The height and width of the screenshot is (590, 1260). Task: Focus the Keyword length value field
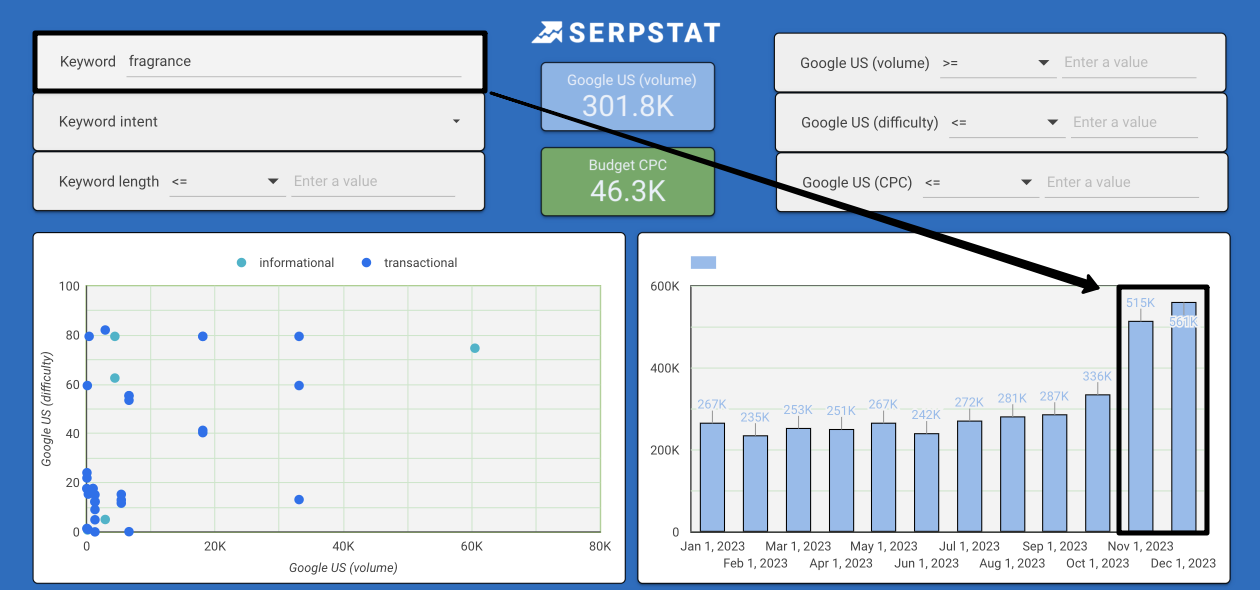click(373, 182)
